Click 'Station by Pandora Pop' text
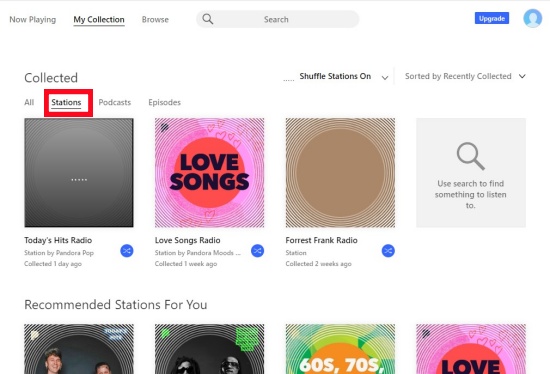Screen dimensions: 550x374 click(59, 253)
